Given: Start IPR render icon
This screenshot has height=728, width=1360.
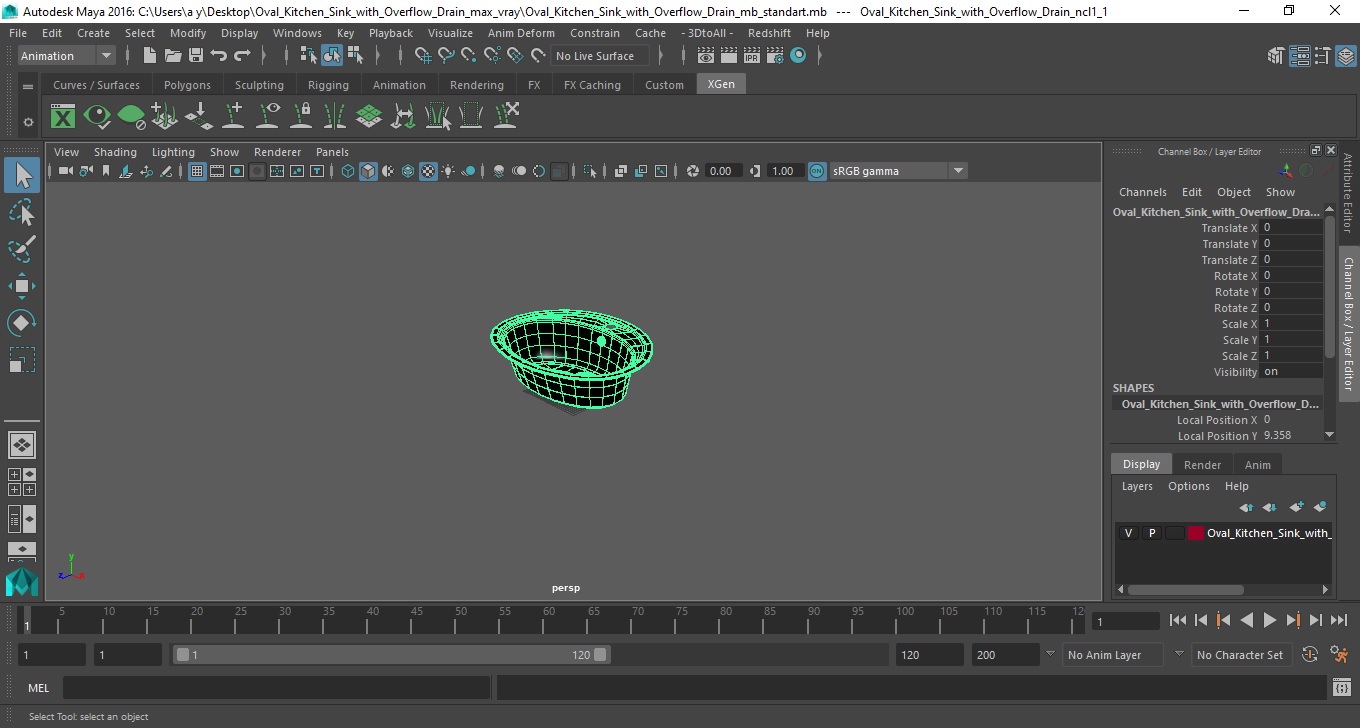Looking at the screenshot, I should tap(752, 56).
